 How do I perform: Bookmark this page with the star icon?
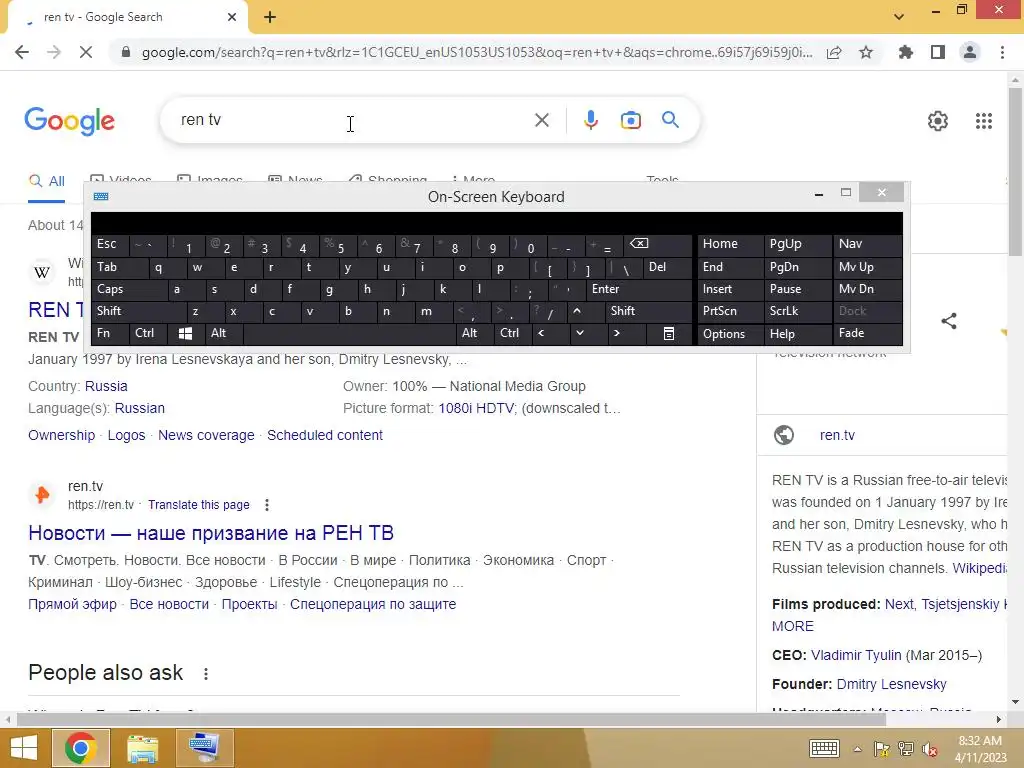pos(866,52)
